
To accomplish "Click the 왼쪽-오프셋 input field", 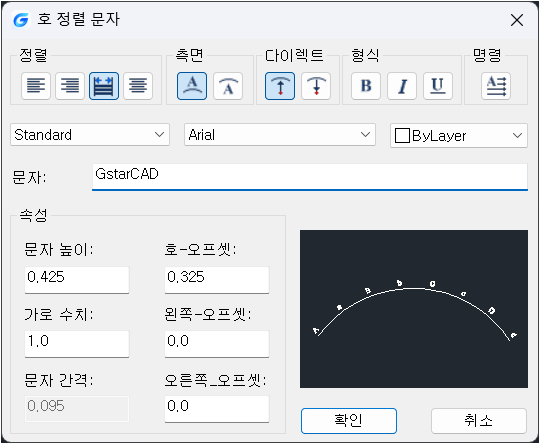I will click(x=217, y=344).
